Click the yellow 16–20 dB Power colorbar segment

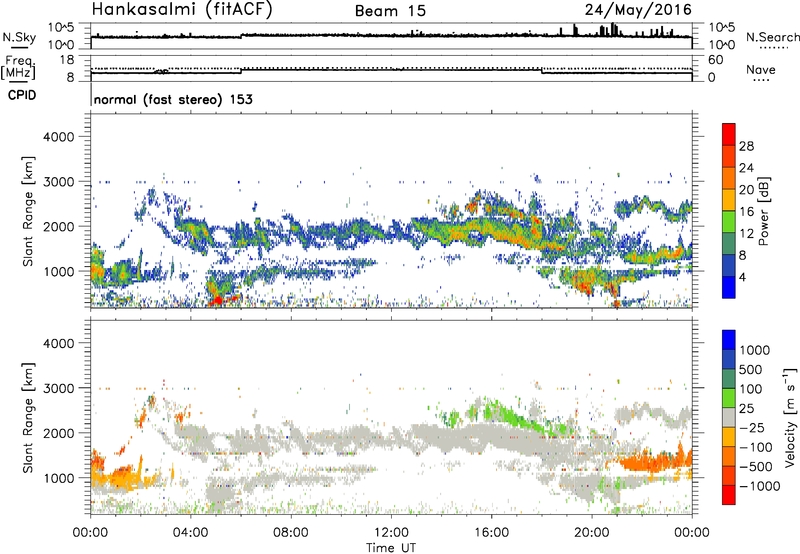729,200
